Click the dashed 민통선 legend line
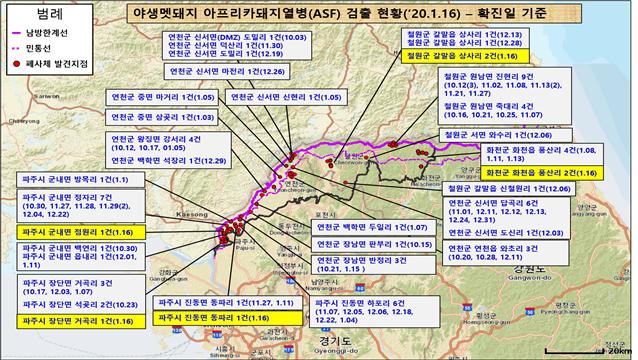The width and height of the screenshot is (638, 360). [x=17, y=48]
